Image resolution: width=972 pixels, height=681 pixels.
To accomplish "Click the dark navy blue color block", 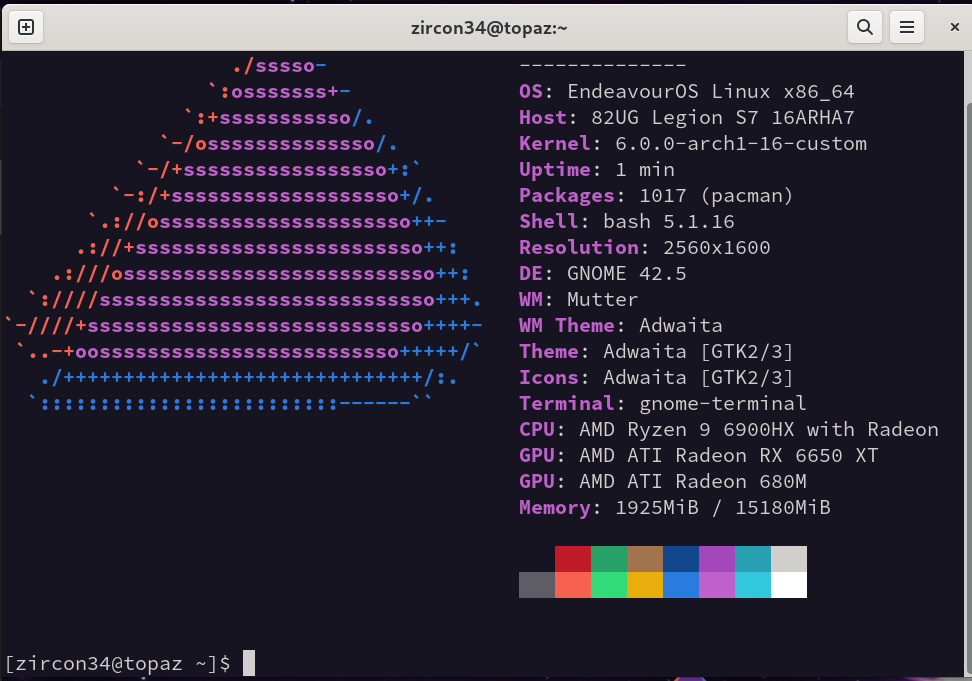I will click(x=681, y=559).
